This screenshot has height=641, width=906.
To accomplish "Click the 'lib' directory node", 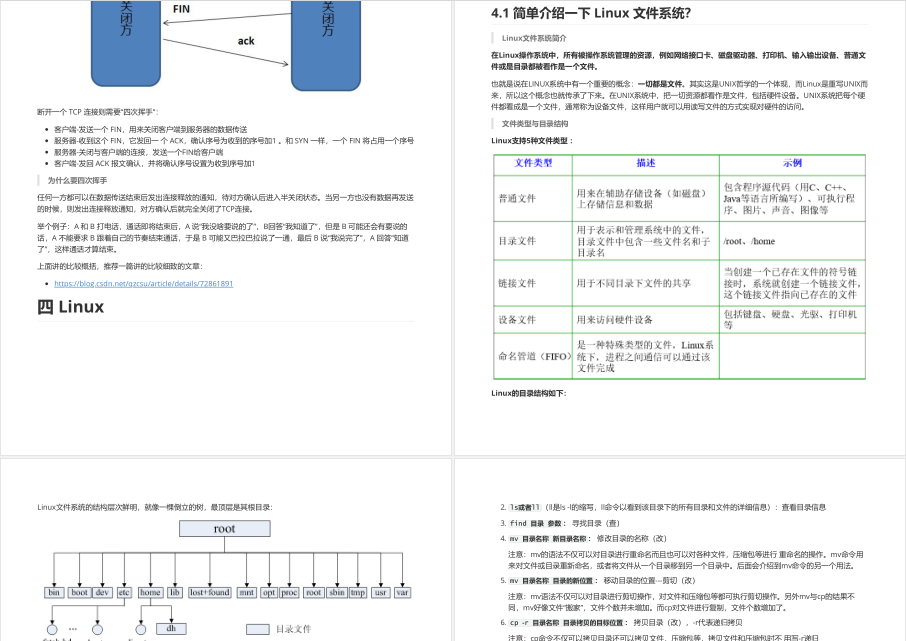I will 174,592.
